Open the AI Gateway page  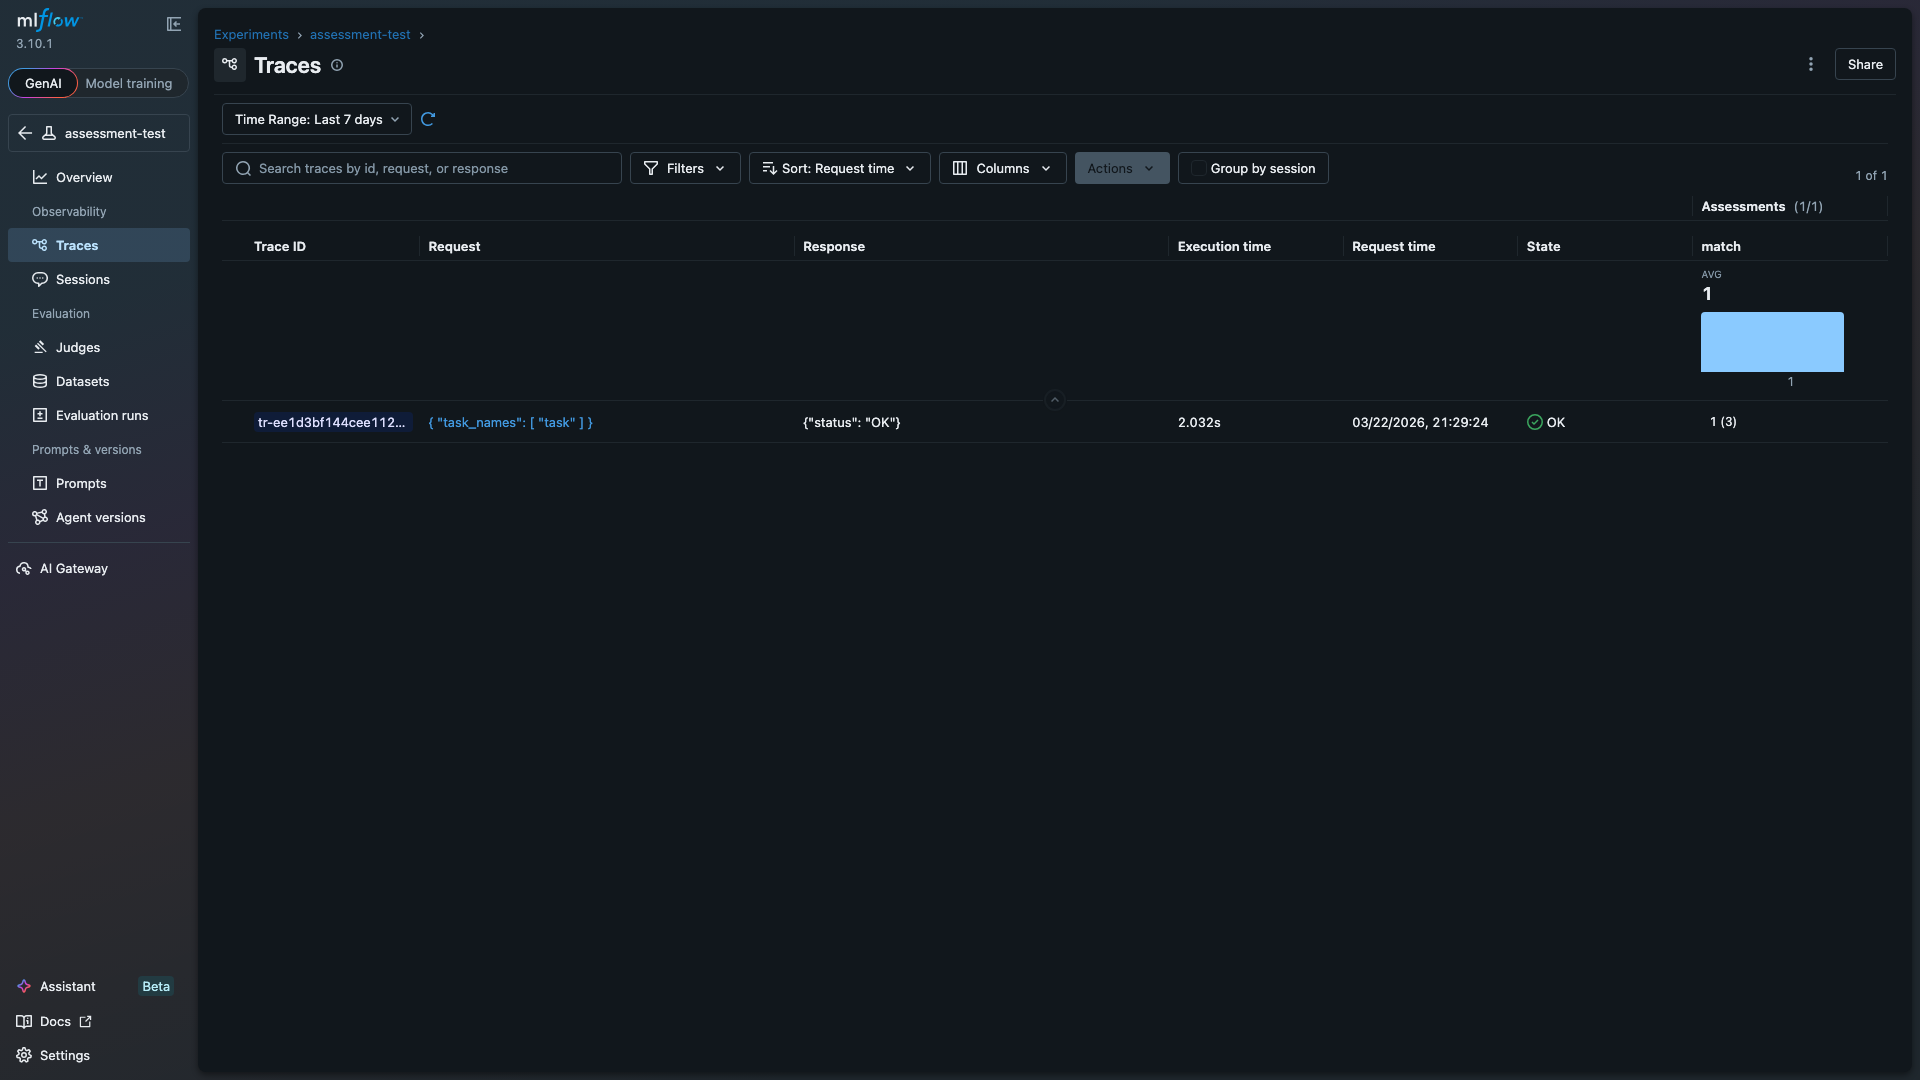click(x=72, y=568)
